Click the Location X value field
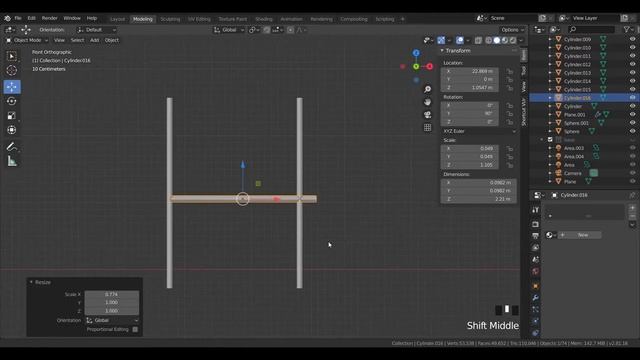Image resolution: width=640 pixels, height=360 pixels. click(x=470, y=71)
